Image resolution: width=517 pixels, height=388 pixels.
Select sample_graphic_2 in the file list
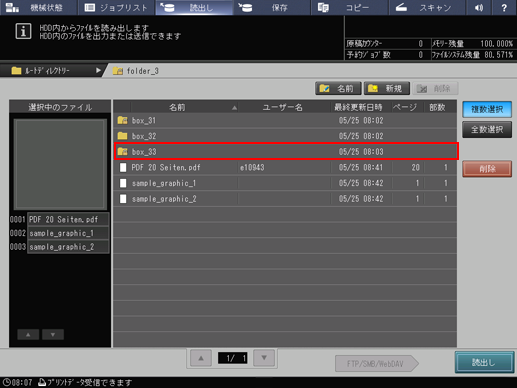coord(285,199)
